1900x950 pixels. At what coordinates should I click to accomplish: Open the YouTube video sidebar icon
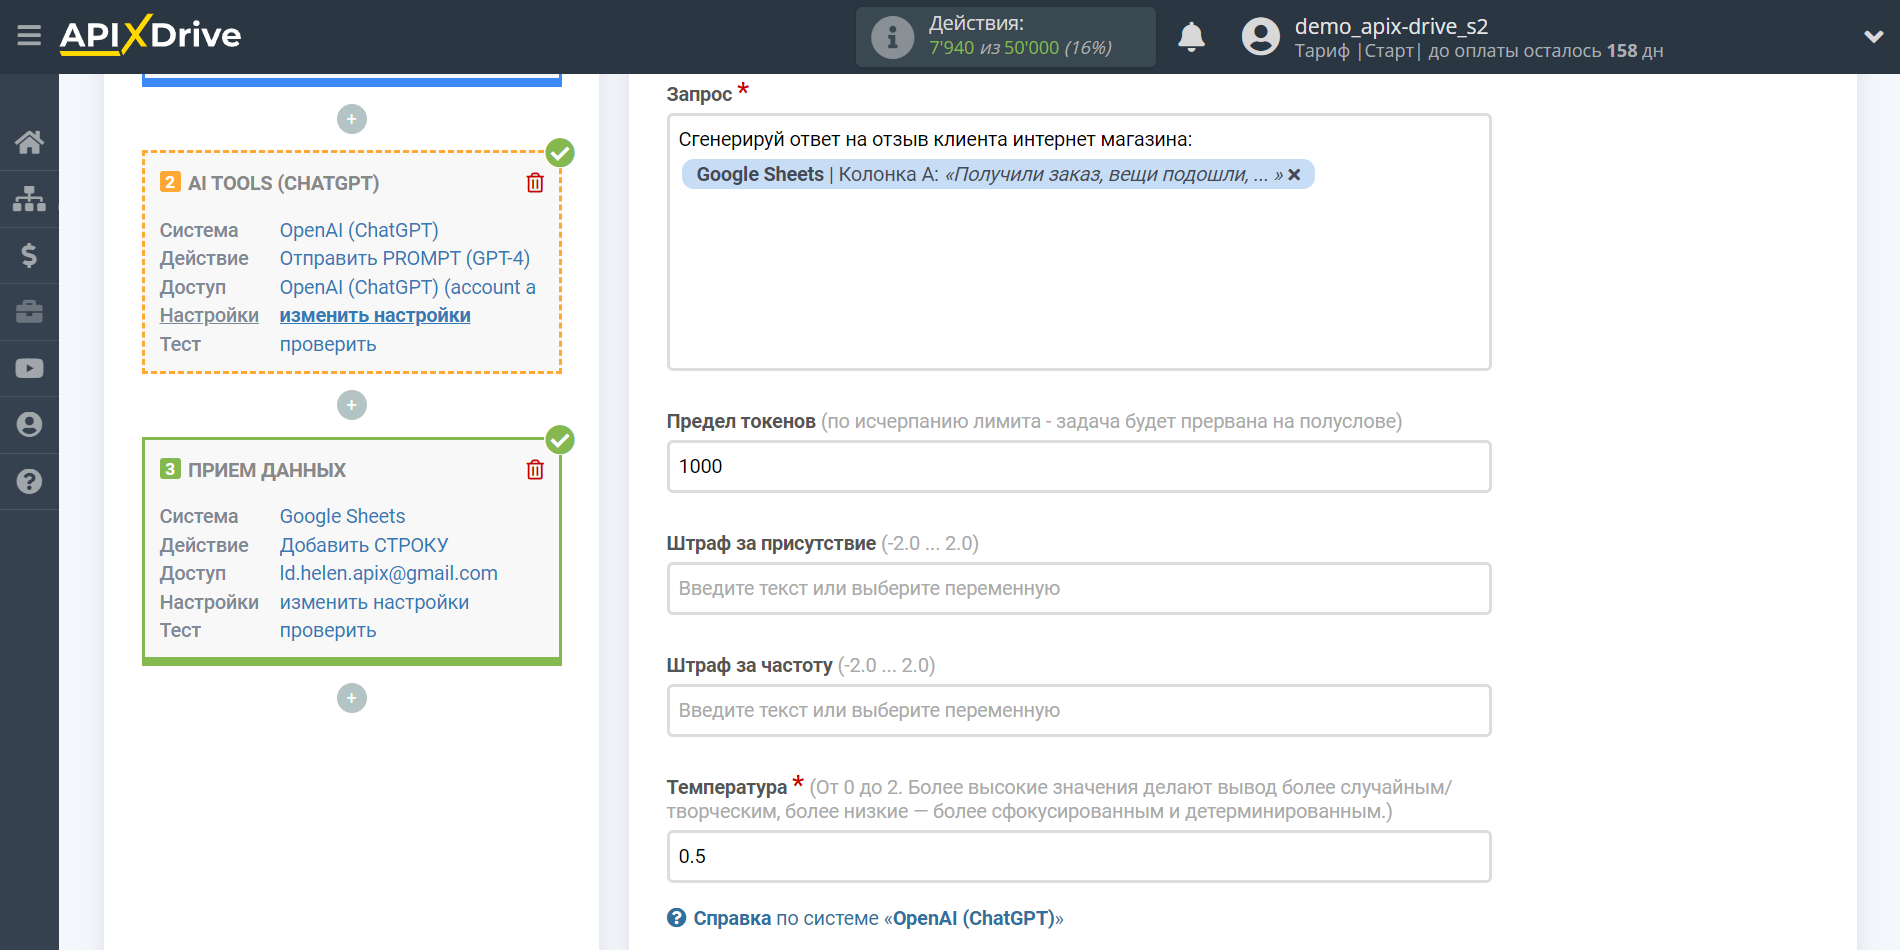click(x=29, y=368)
